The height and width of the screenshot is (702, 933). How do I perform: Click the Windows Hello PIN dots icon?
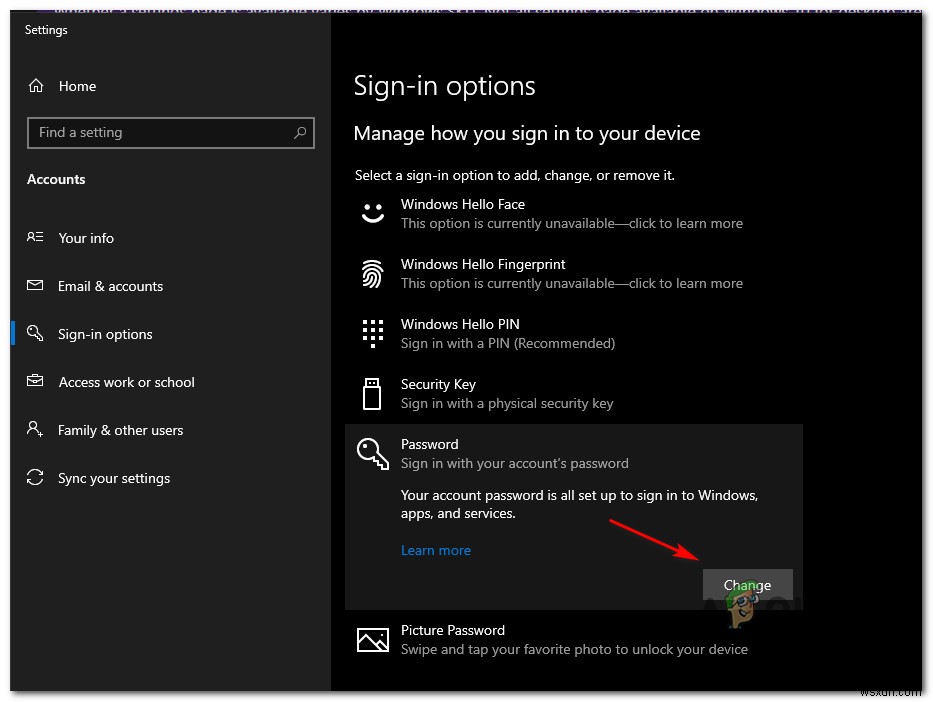(372, 333)
